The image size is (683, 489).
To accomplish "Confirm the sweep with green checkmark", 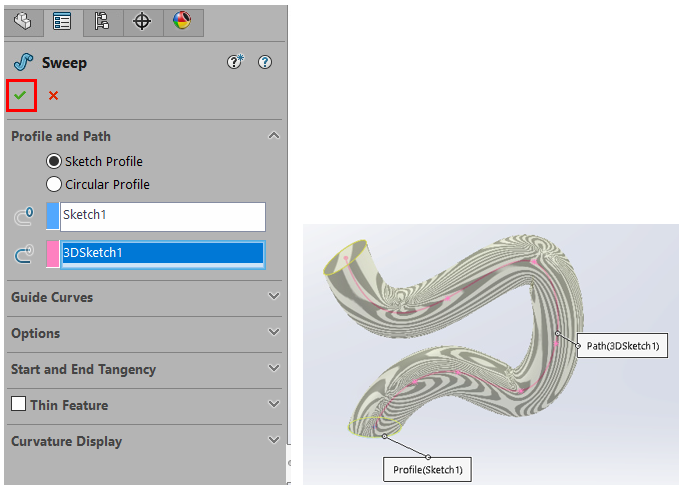I will tap(20, 95).
